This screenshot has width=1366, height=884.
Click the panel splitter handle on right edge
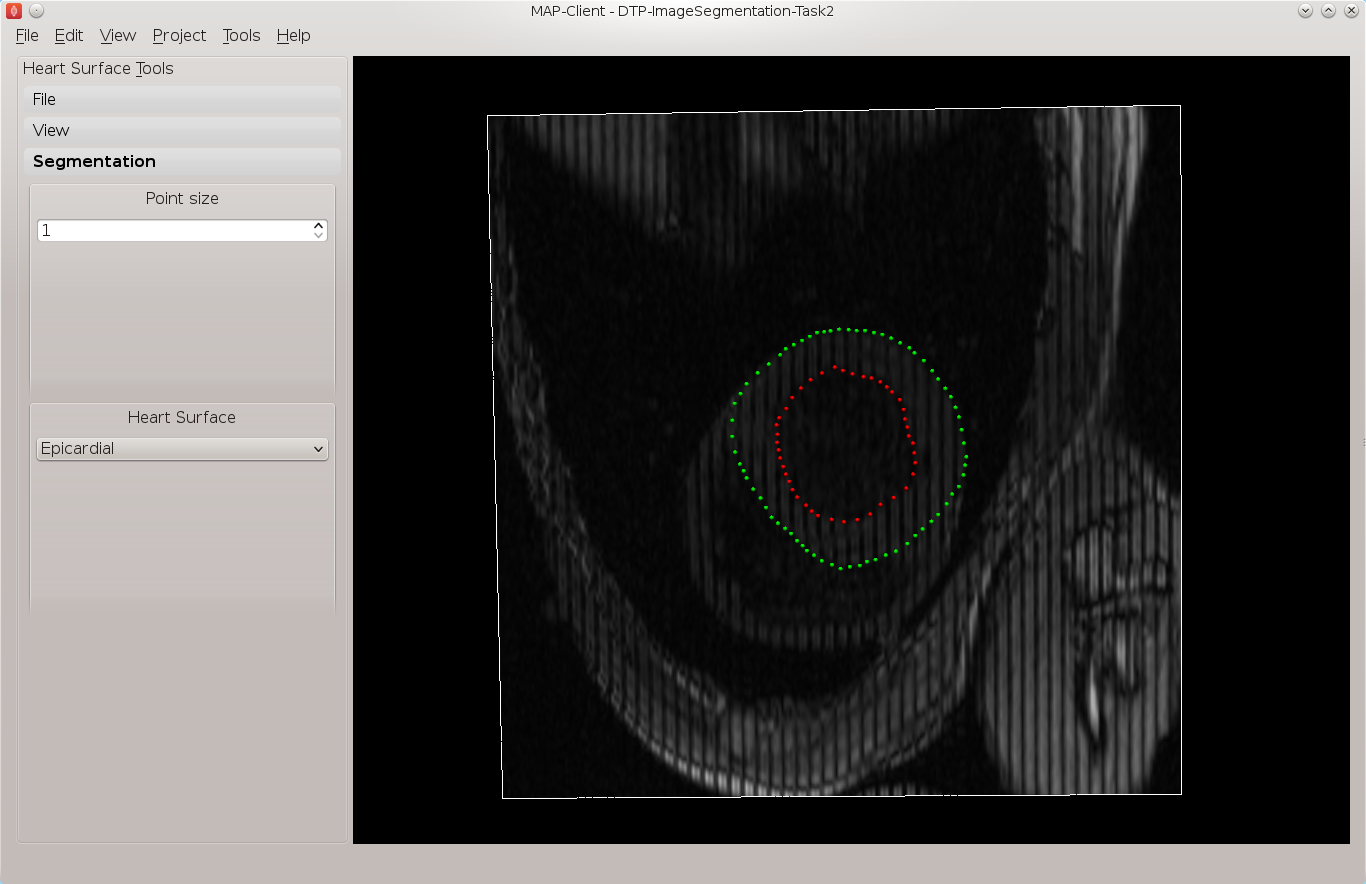(x=1363, y=442)
